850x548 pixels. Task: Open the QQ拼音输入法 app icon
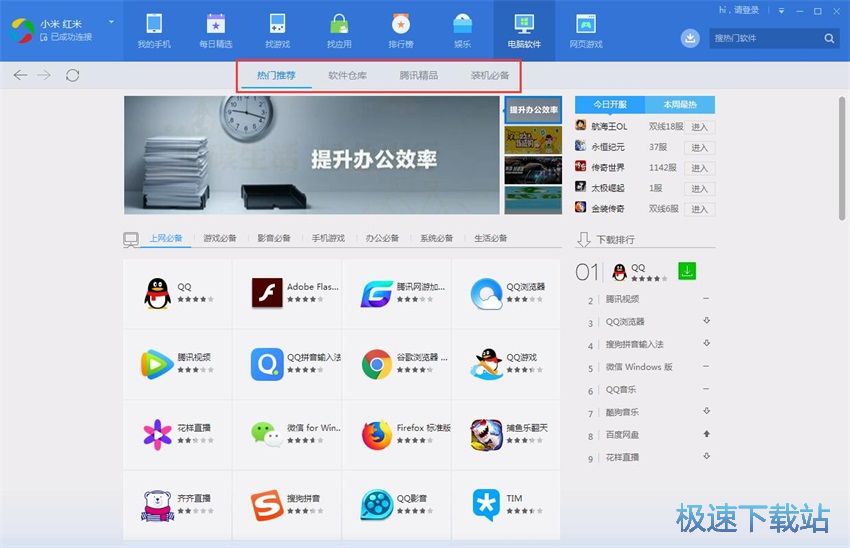click(267, 364)
